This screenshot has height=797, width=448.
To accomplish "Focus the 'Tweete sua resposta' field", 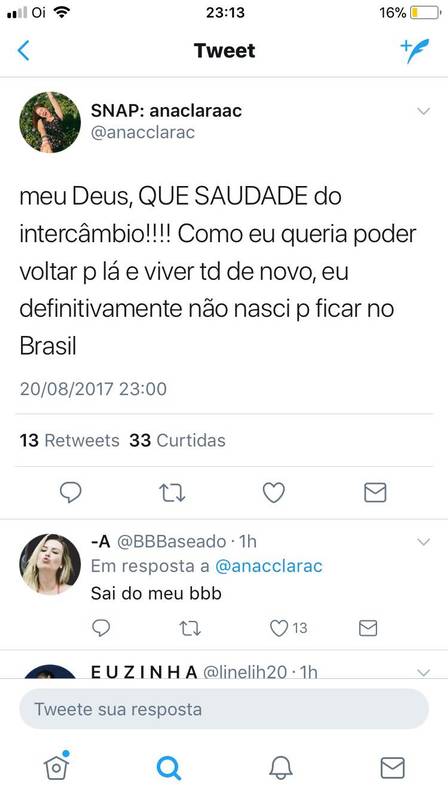I will [224, 709].
